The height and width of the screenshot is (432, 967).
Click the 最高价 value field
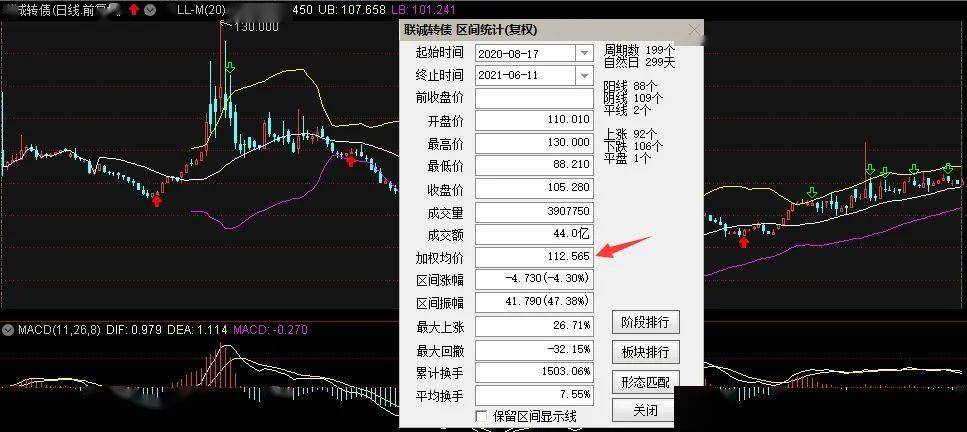(x=535, y=144)
